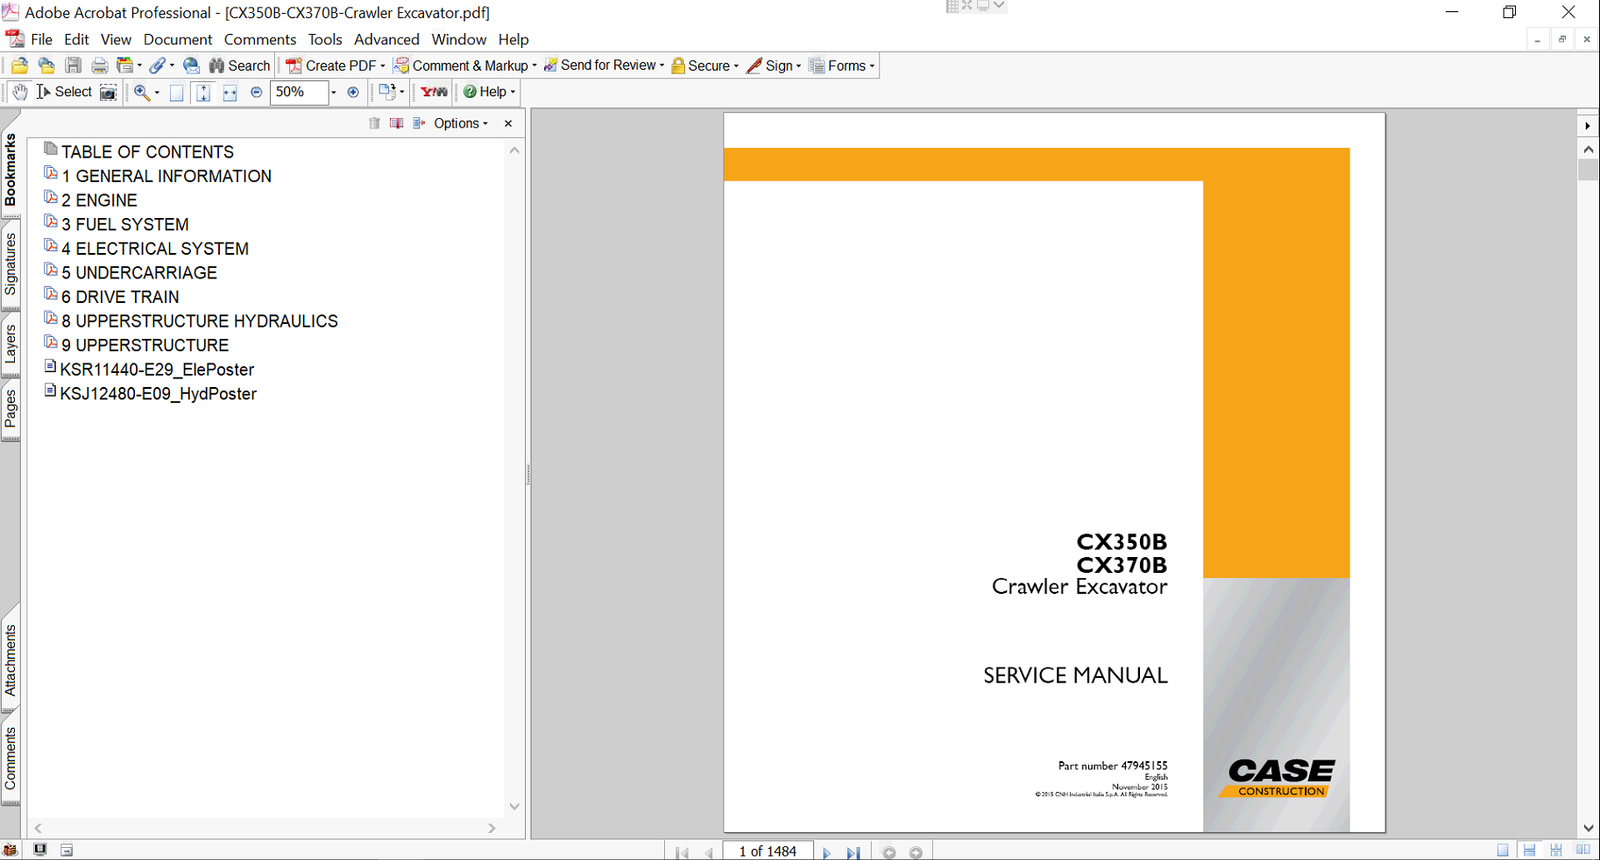Screen dimensions: 1600x860
Task: Click the Fit Width icon
Action: (x=229, y=92)
